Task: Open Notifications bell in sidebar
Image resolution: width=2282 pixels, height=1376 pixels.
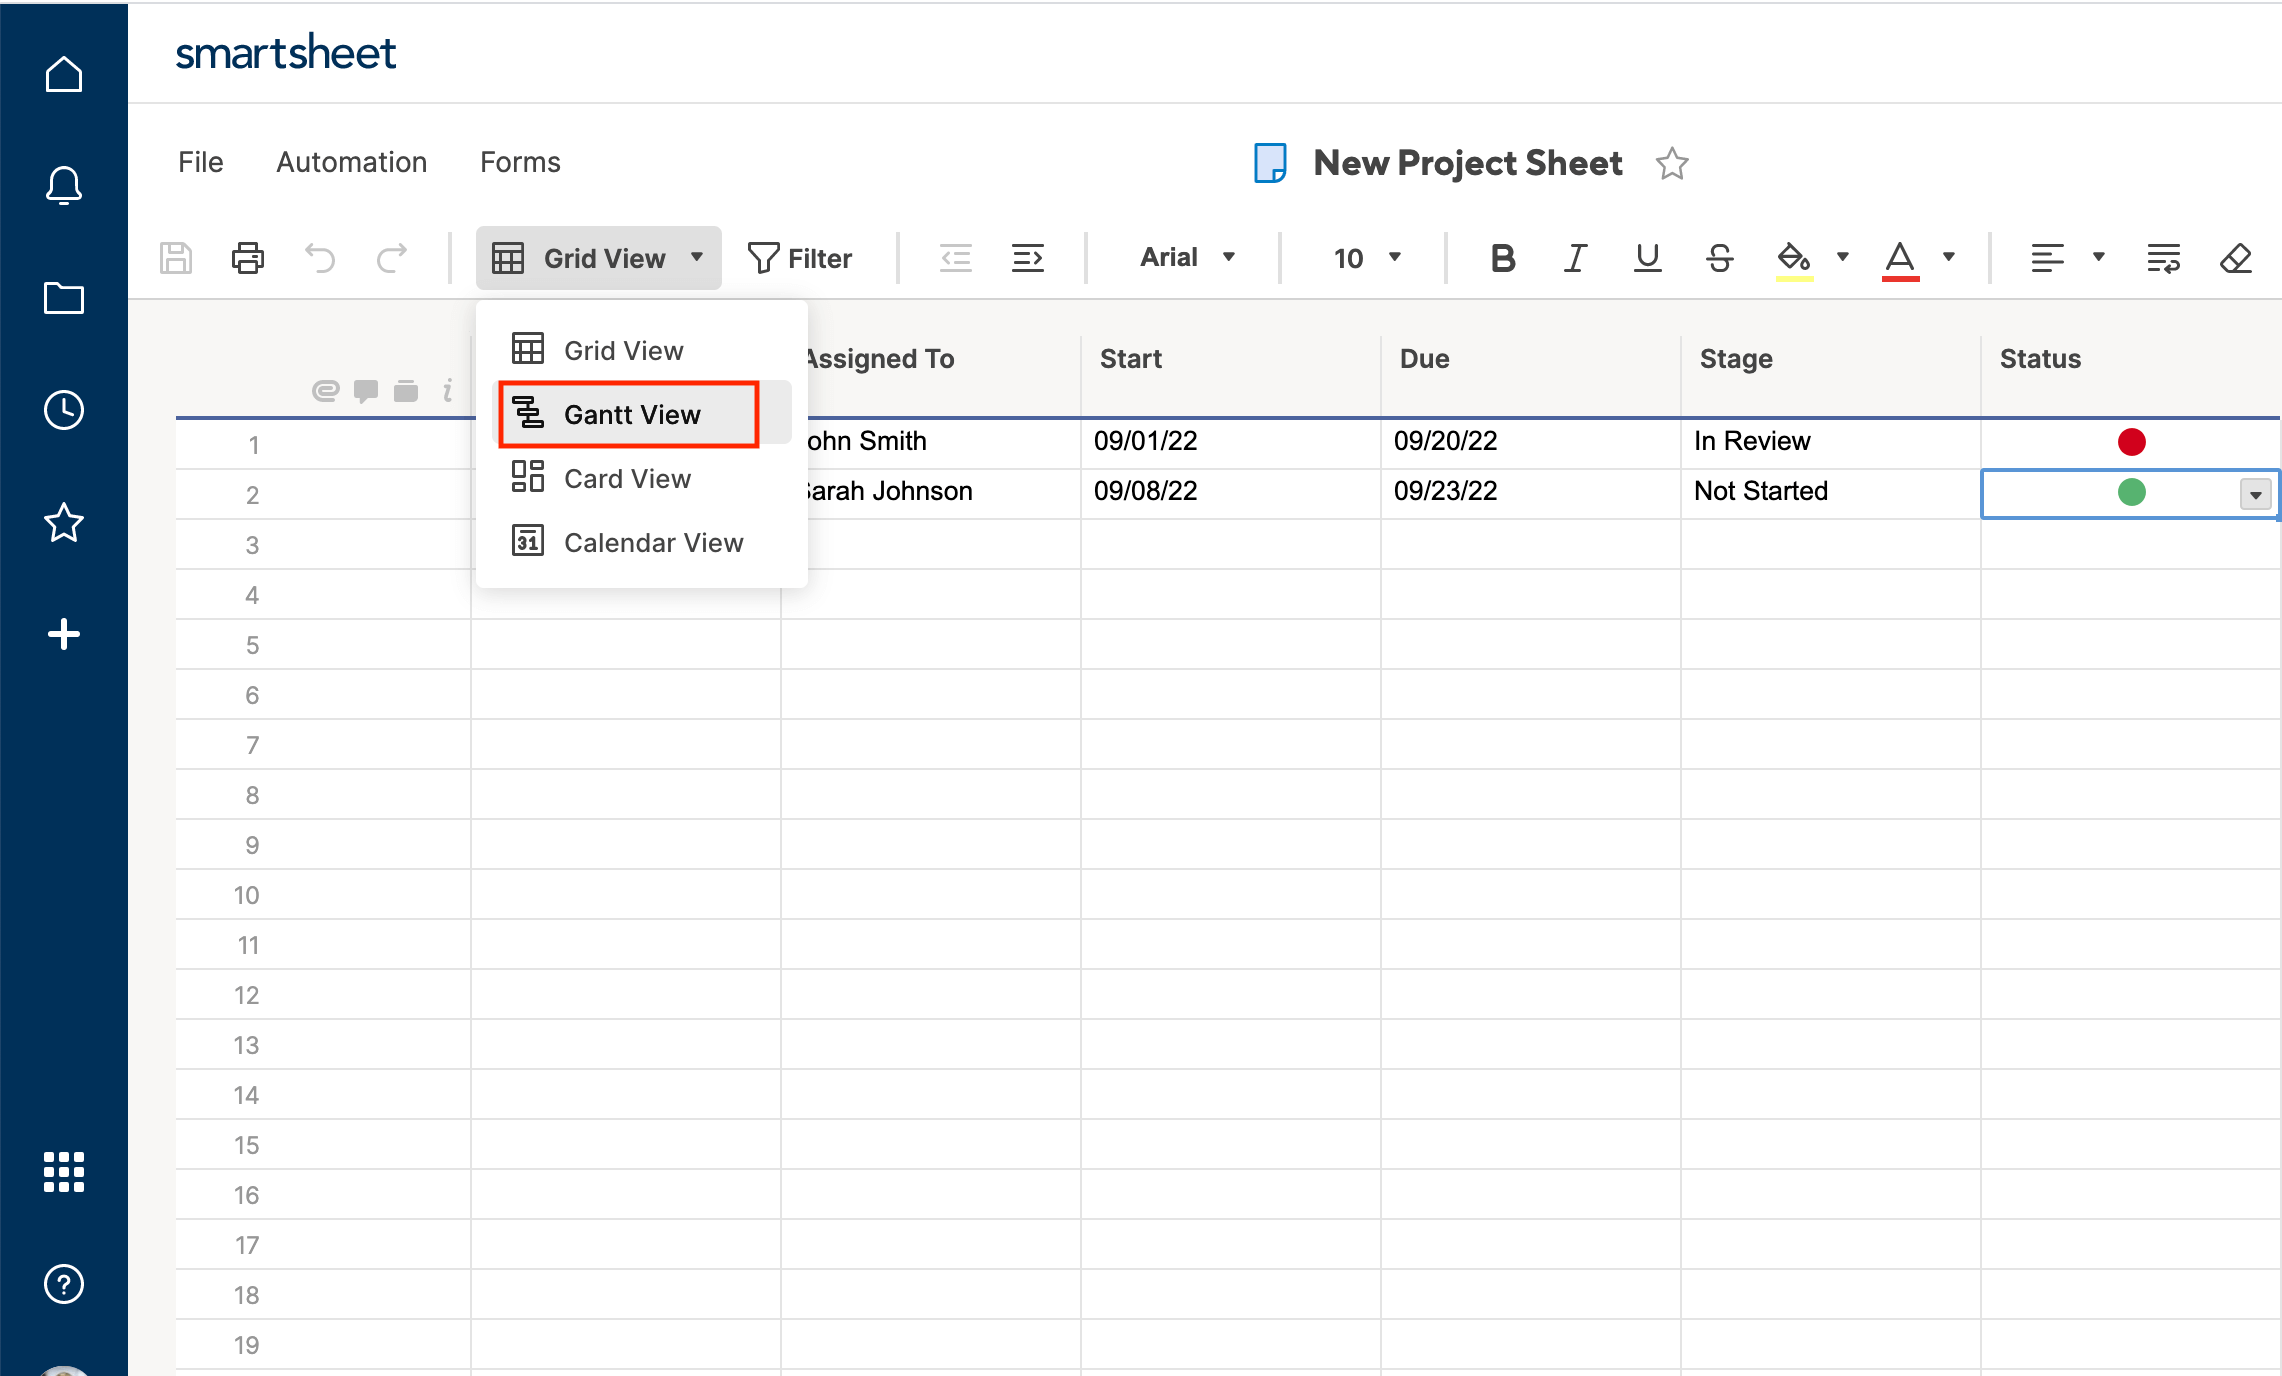Action: tap(64, 186)
